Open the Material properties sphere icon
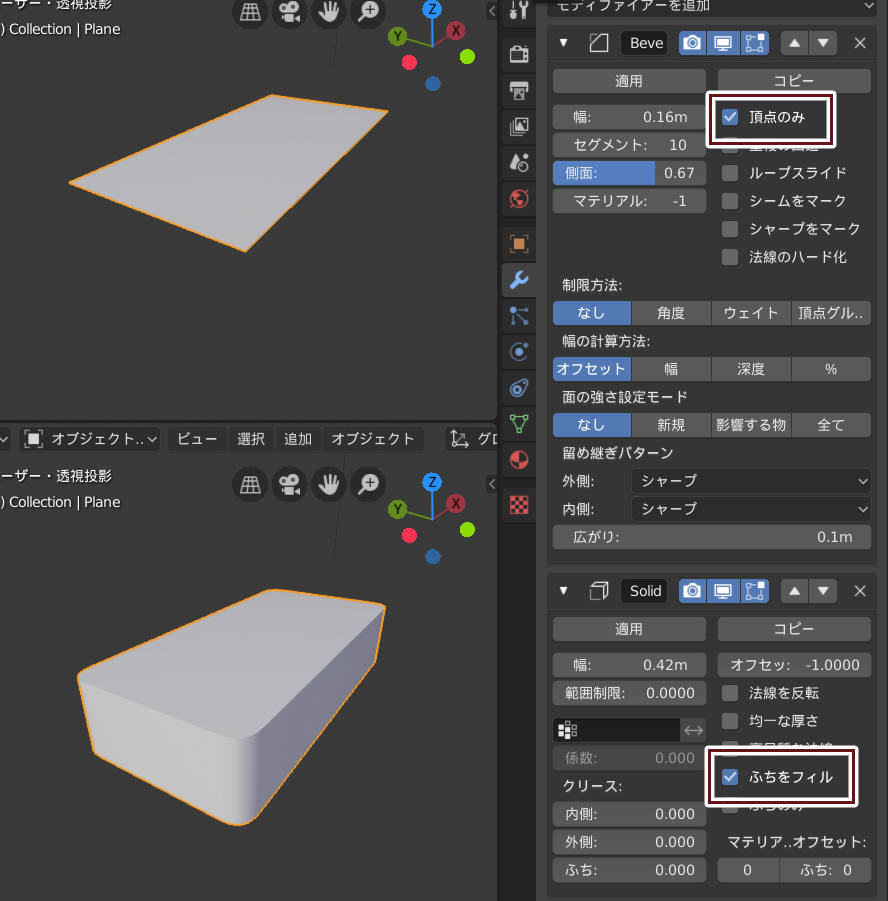Image resolution: width=888 pixels, height=901 pixels. [519, 460]
